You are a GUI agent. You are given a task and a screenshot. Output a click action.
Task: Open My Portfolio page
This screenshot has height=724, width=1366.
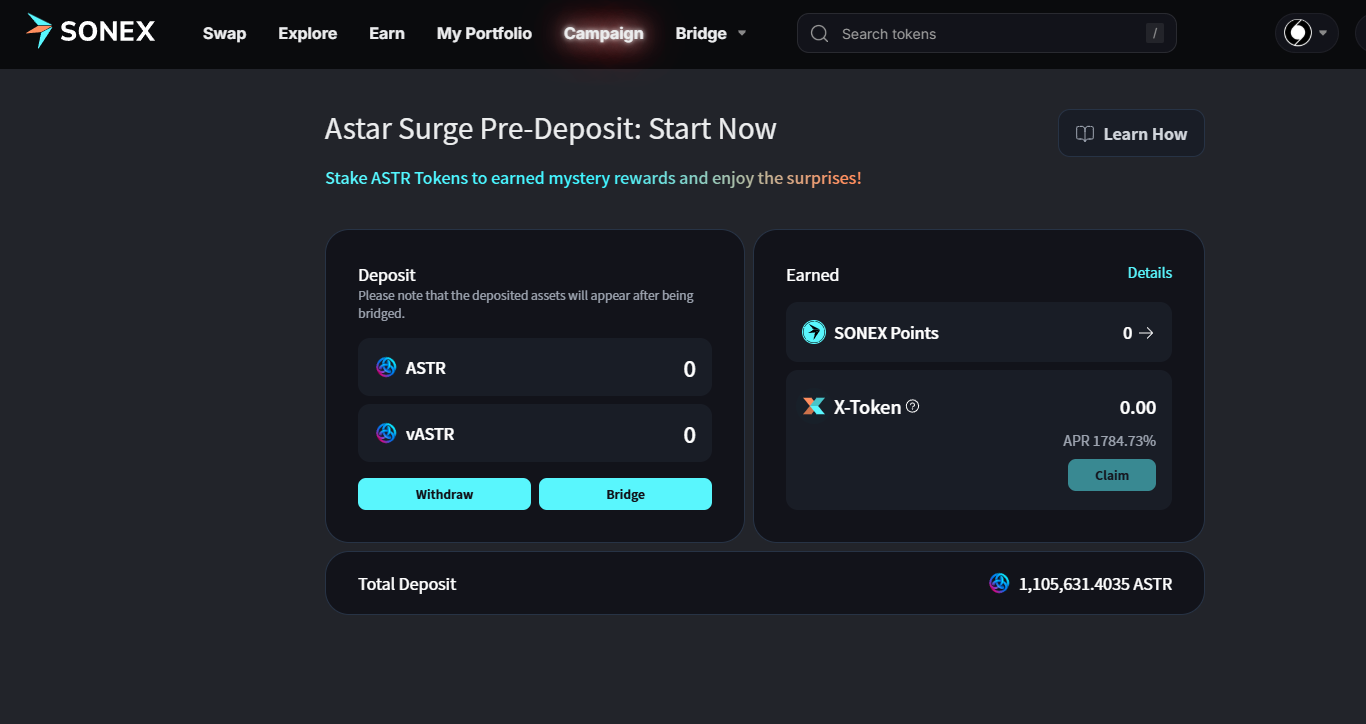484,34
